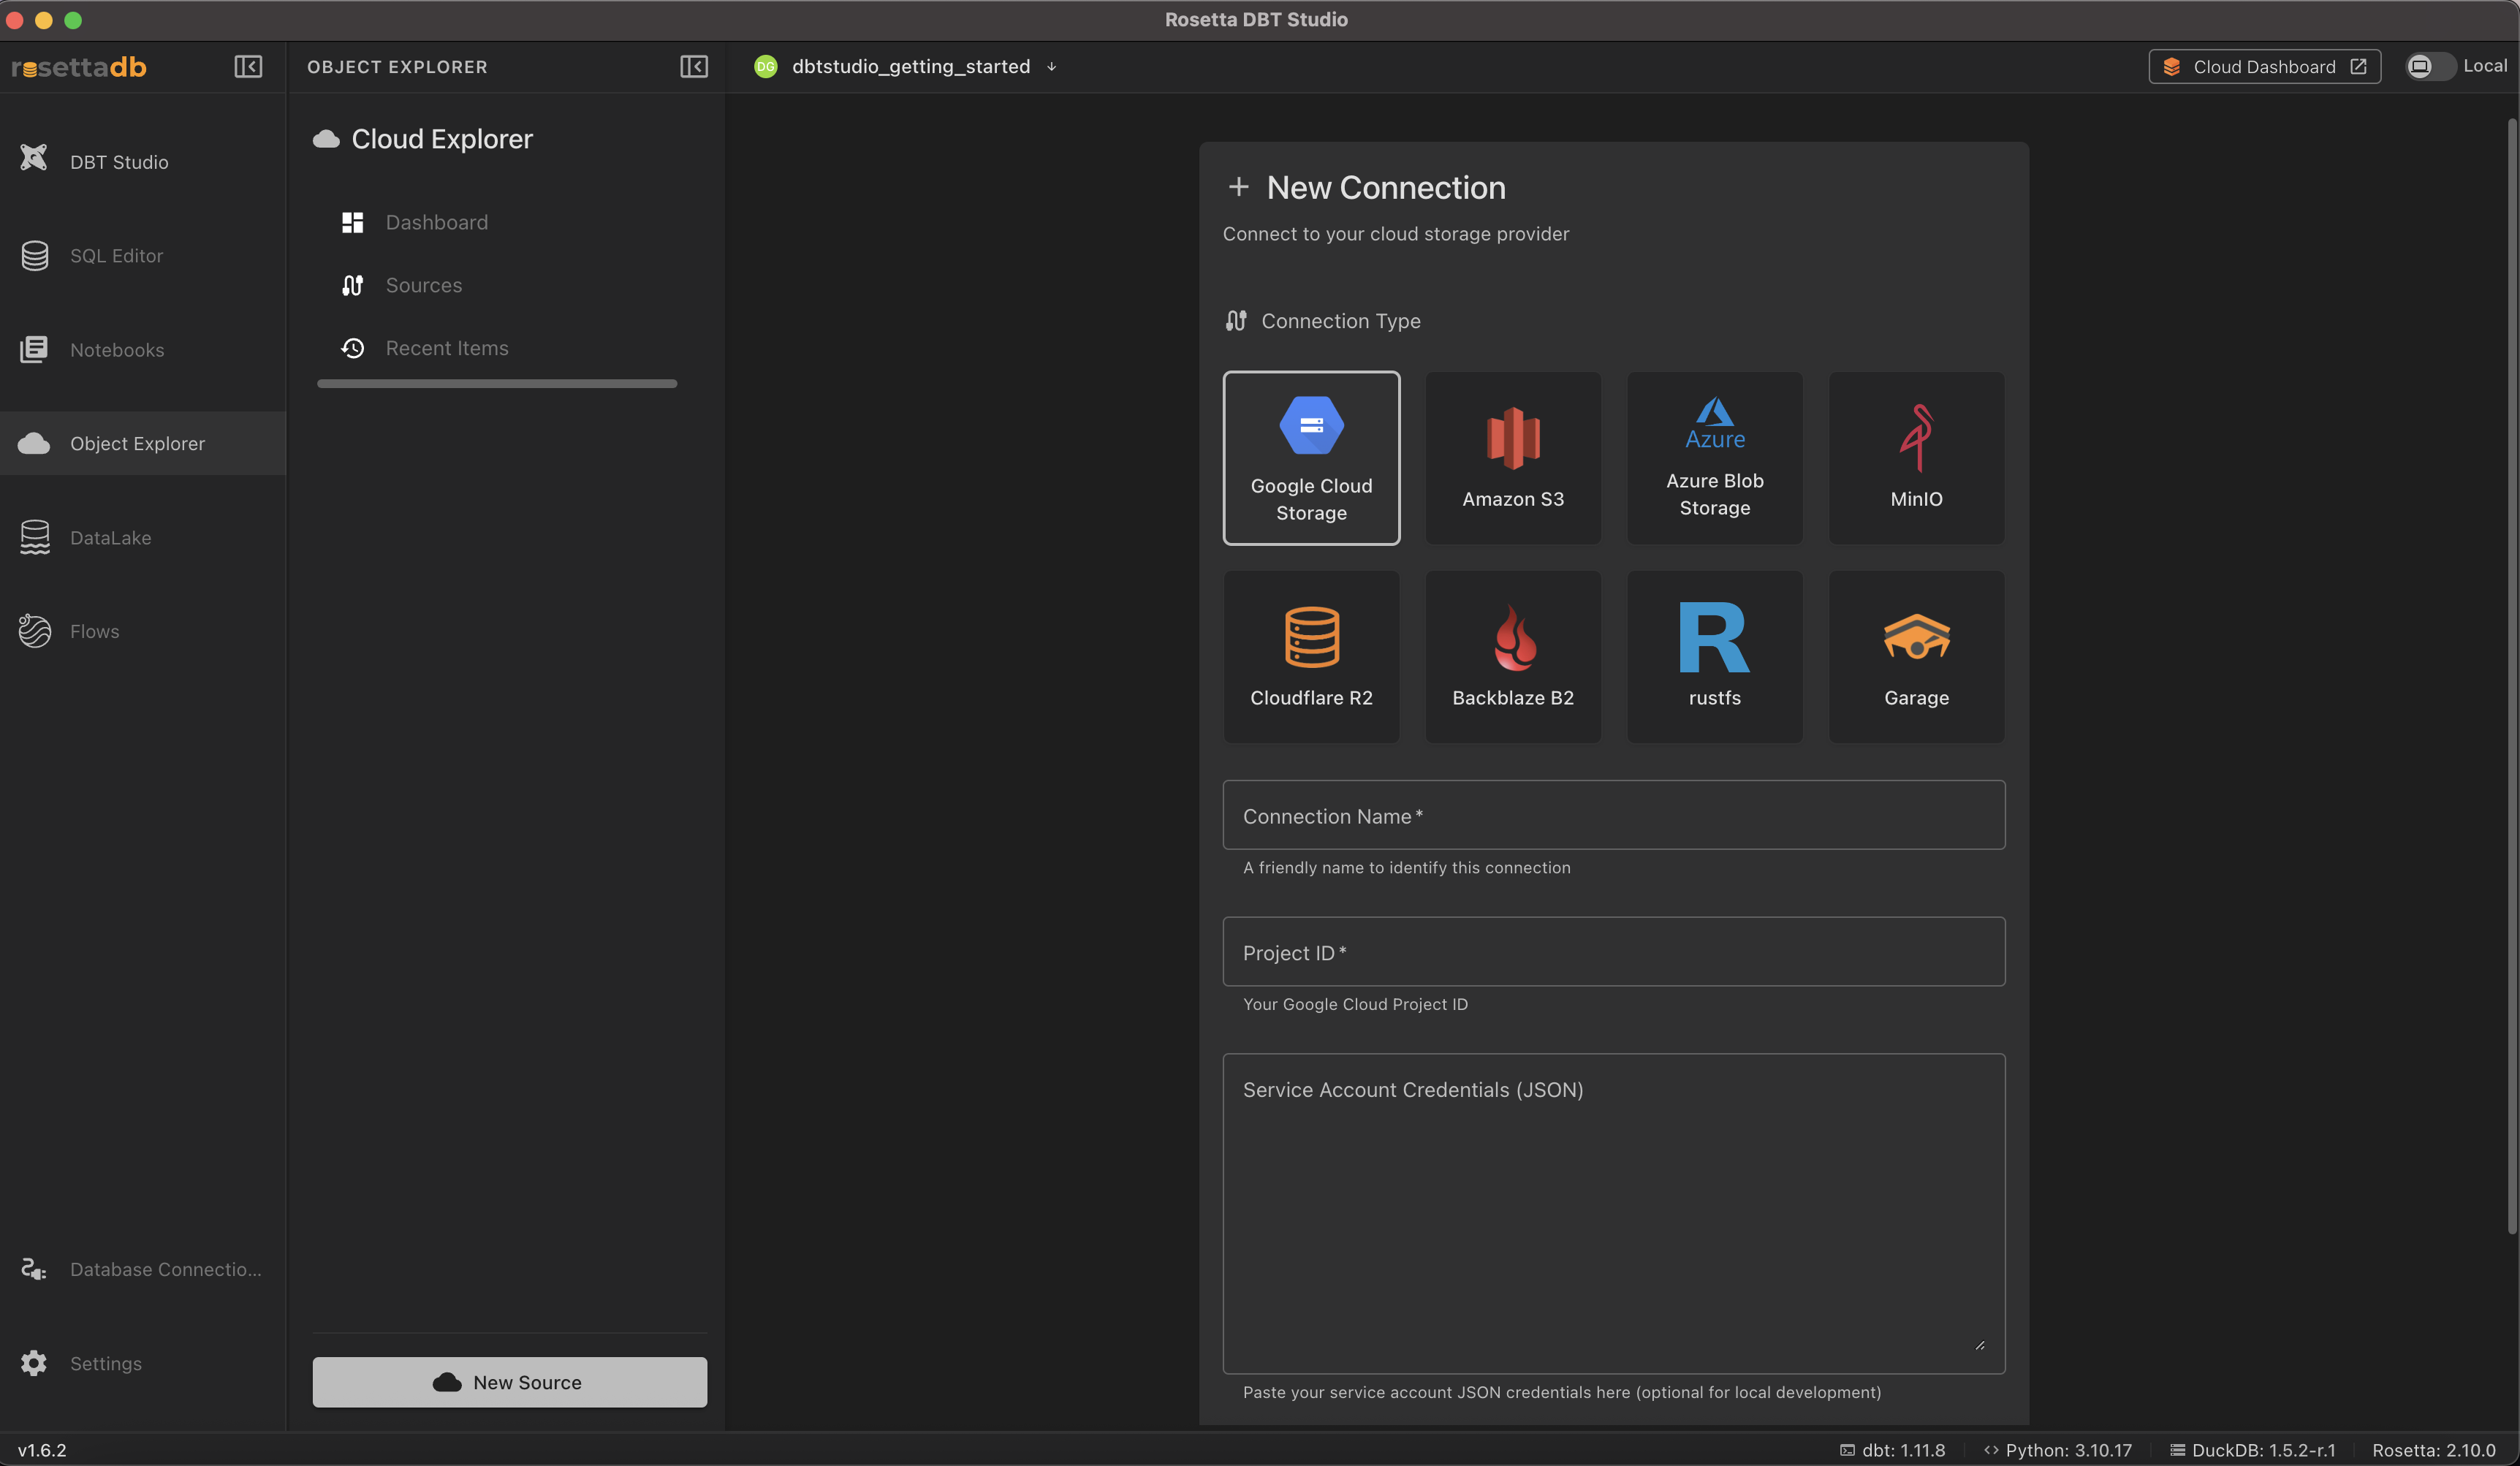Click the dbt version 1.11.8 status

pos(1892,1450)
